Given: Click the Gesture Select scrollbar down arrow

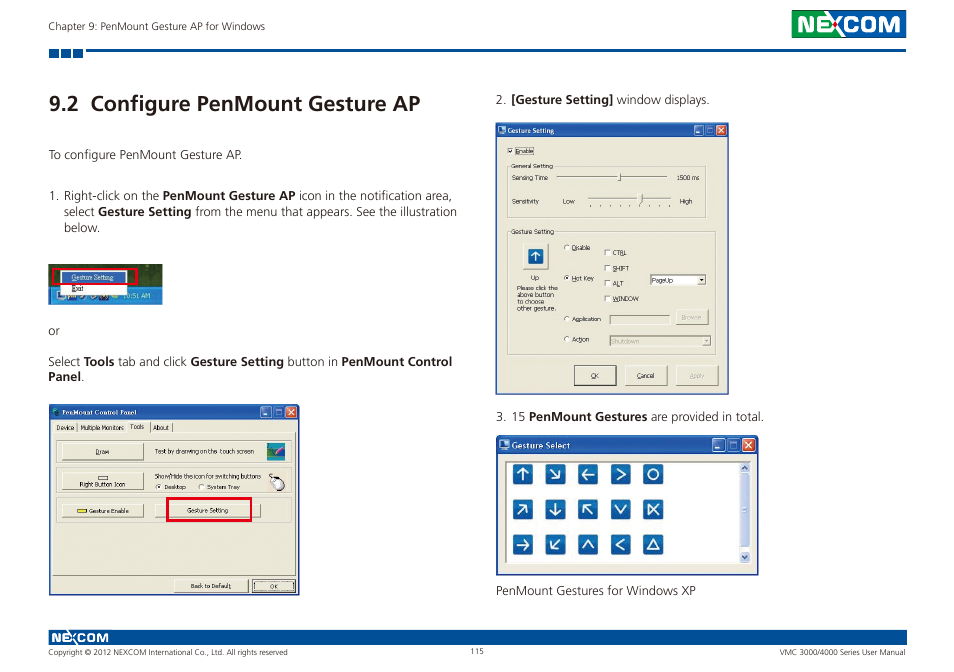Looking at the screenshot, I should pyautogui.click(x=744, y=557).
